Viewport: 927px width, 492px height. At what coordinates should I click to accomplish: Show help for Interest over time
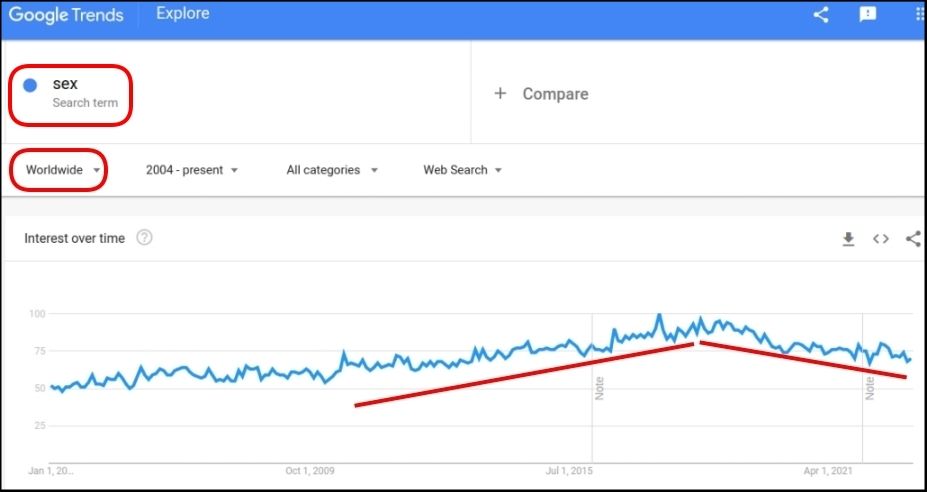pyautogui.click(x=144, y=238)
